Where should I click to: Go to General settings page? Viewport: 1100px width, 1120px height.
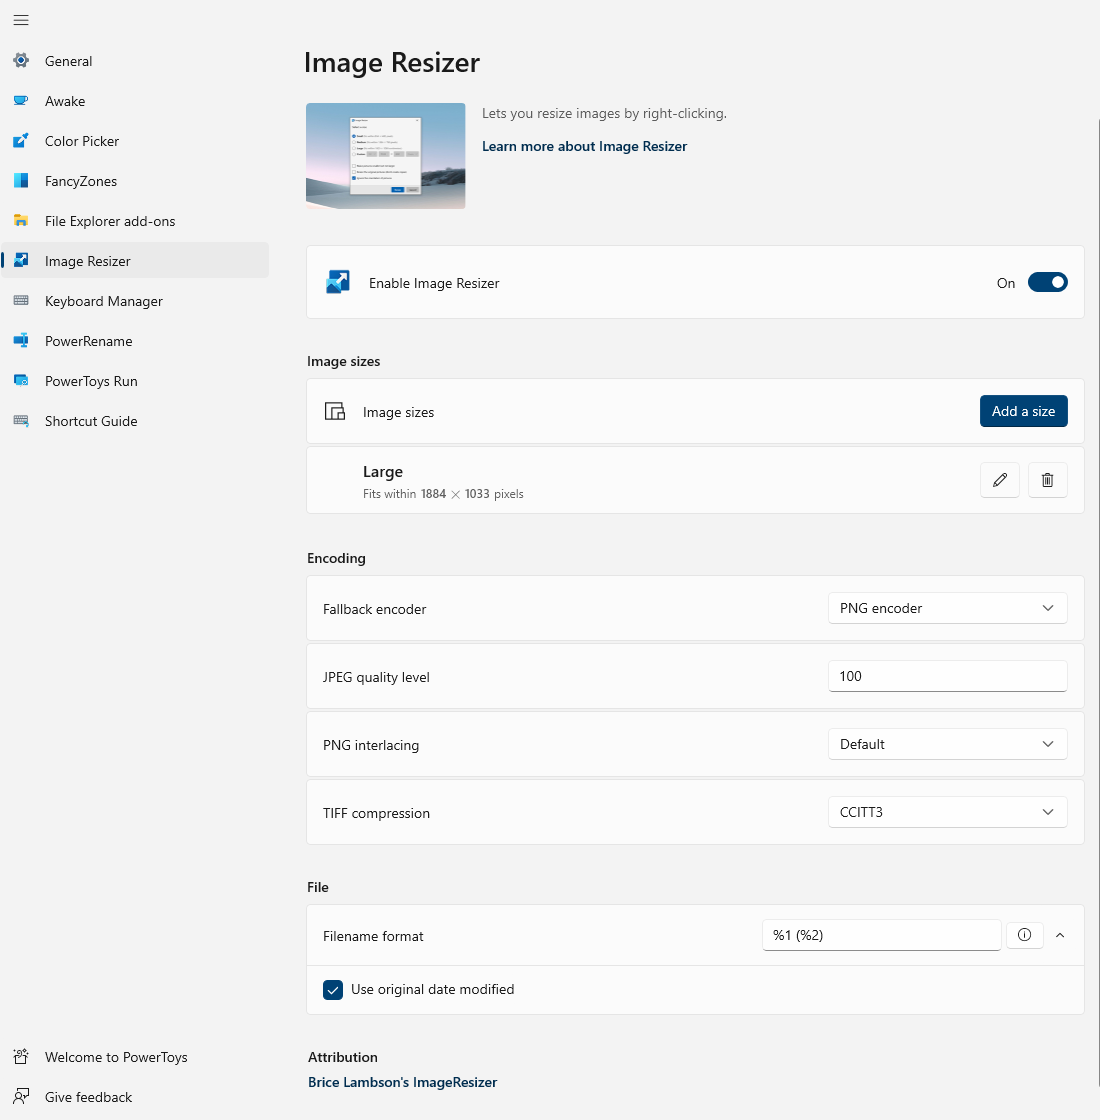tap(135, 61)
